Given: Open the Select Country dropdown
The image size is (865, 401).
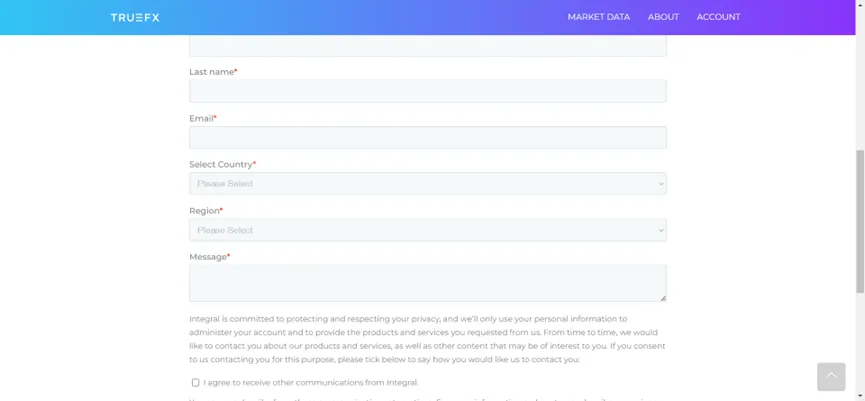Looking at the screenshot, I should pyautogui.click(x=428, y=184).
